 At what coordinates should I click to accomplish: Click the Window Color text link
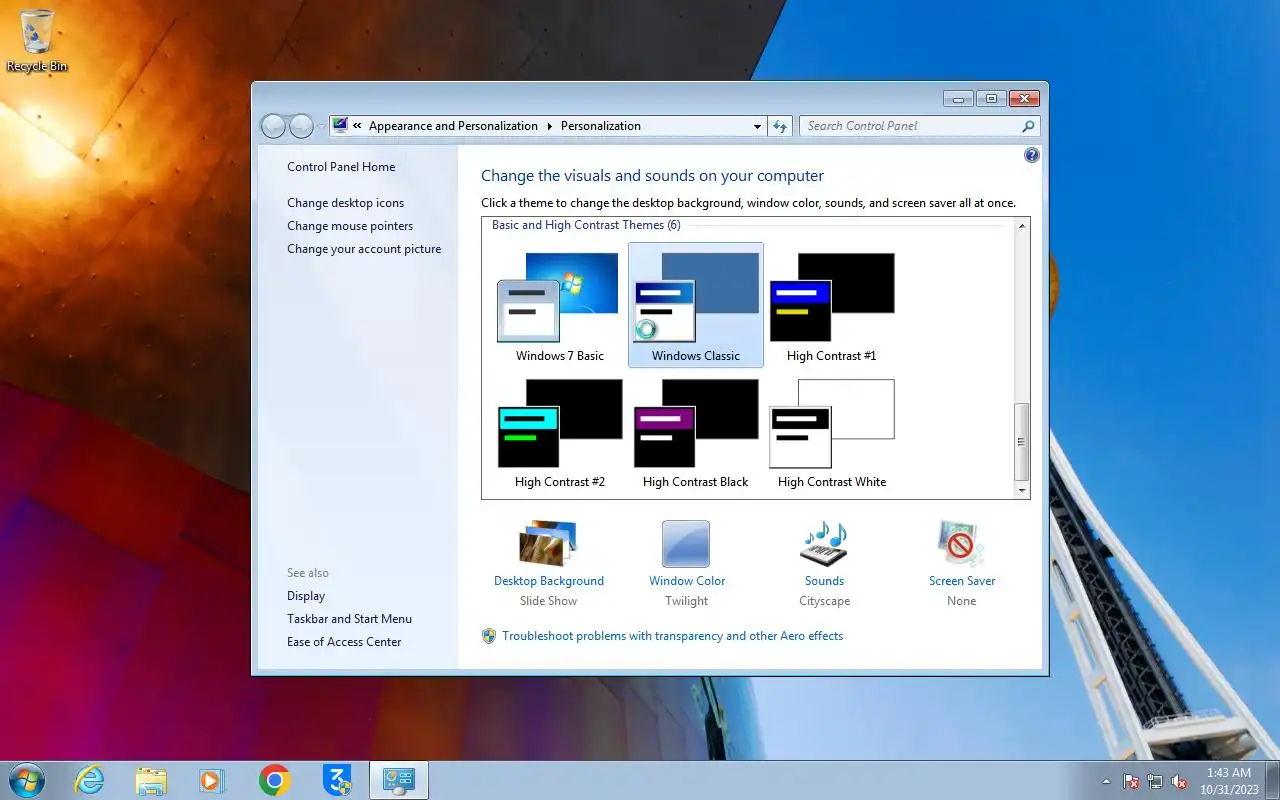point(687,581)
